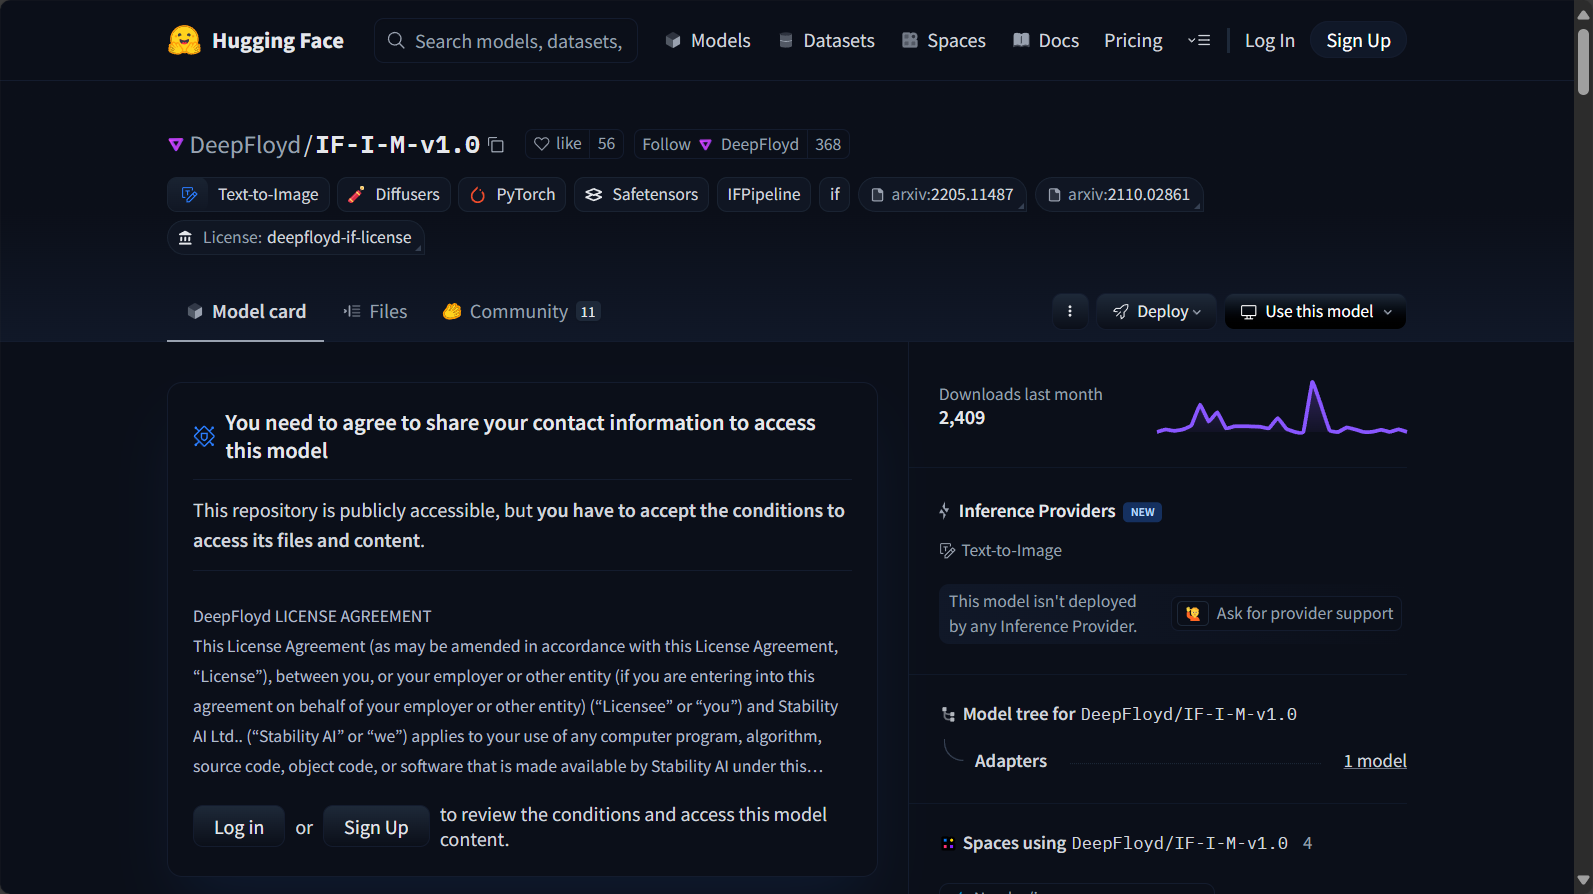Viewport: 1593px width, 894px height.
Task: Click the Safetensors tag icon
Action: (x=594, y=195)
